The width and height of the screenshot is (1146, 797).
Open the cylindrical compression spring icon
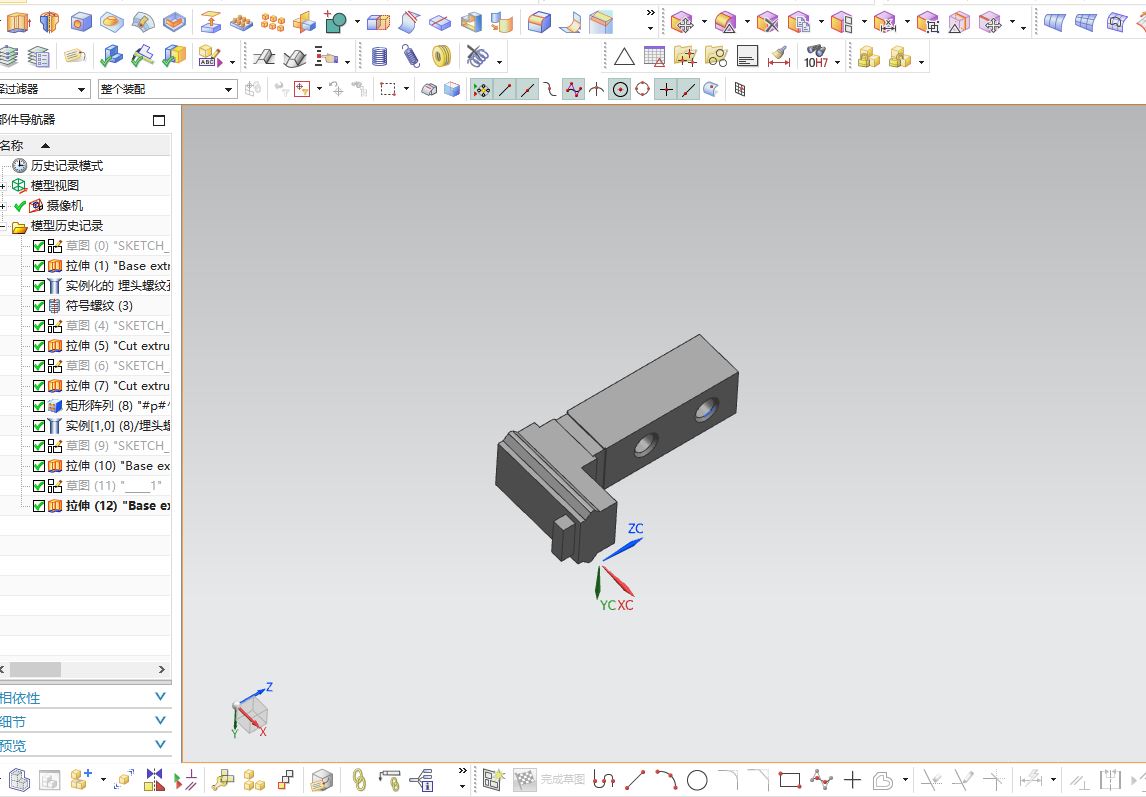379,56
